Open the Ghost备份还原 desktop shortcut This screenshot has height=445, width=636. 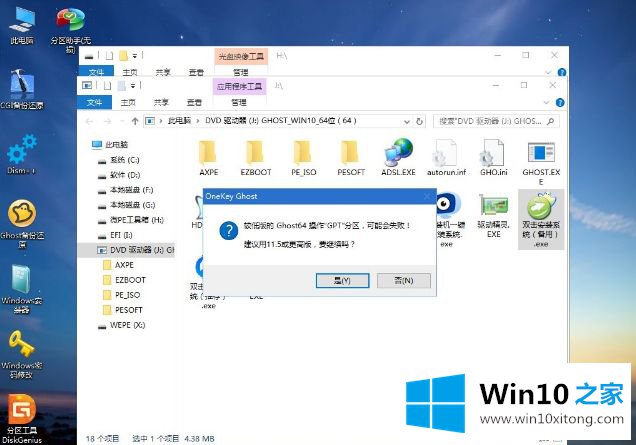pyautogui.click(x=22, y=218)
